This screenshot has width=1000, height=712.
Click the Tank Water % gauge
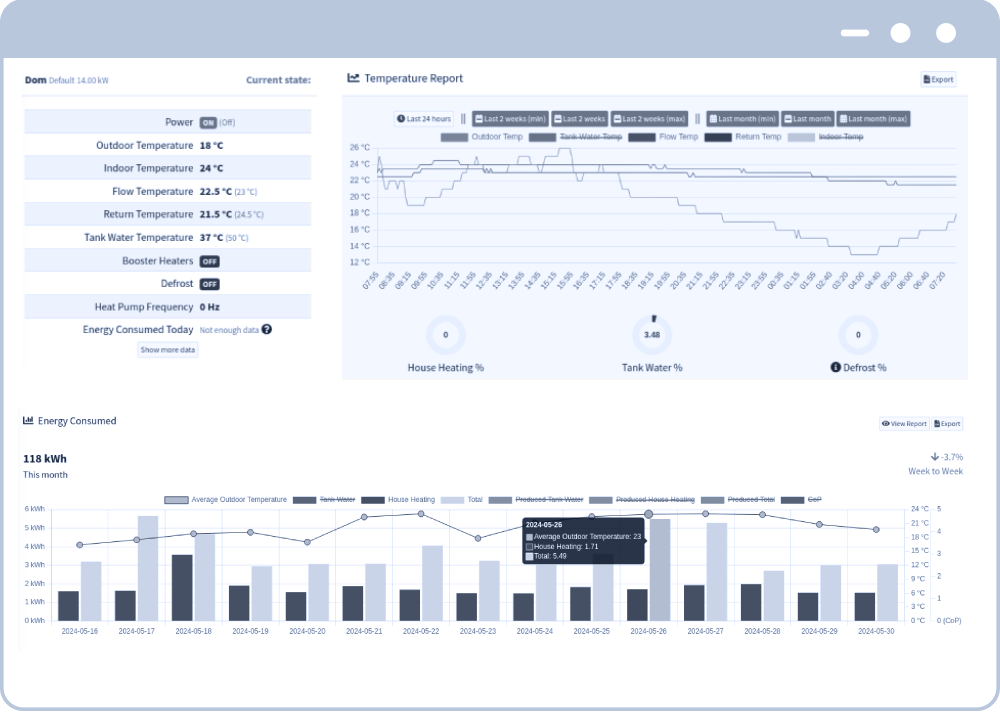[x=652, y=334]
